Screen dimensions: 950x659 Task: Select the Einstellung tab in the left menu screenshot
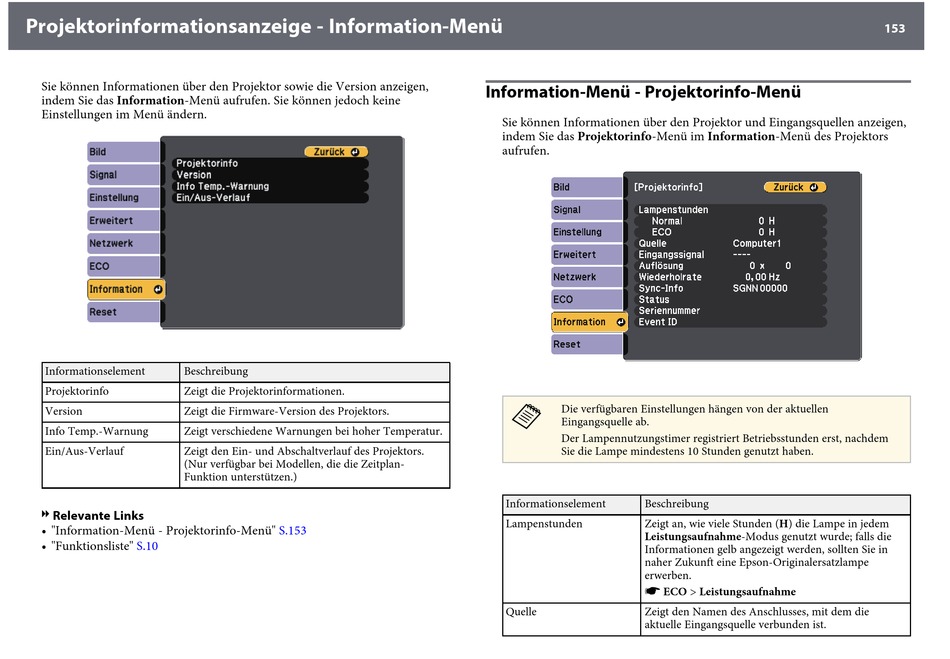[124, 197]
